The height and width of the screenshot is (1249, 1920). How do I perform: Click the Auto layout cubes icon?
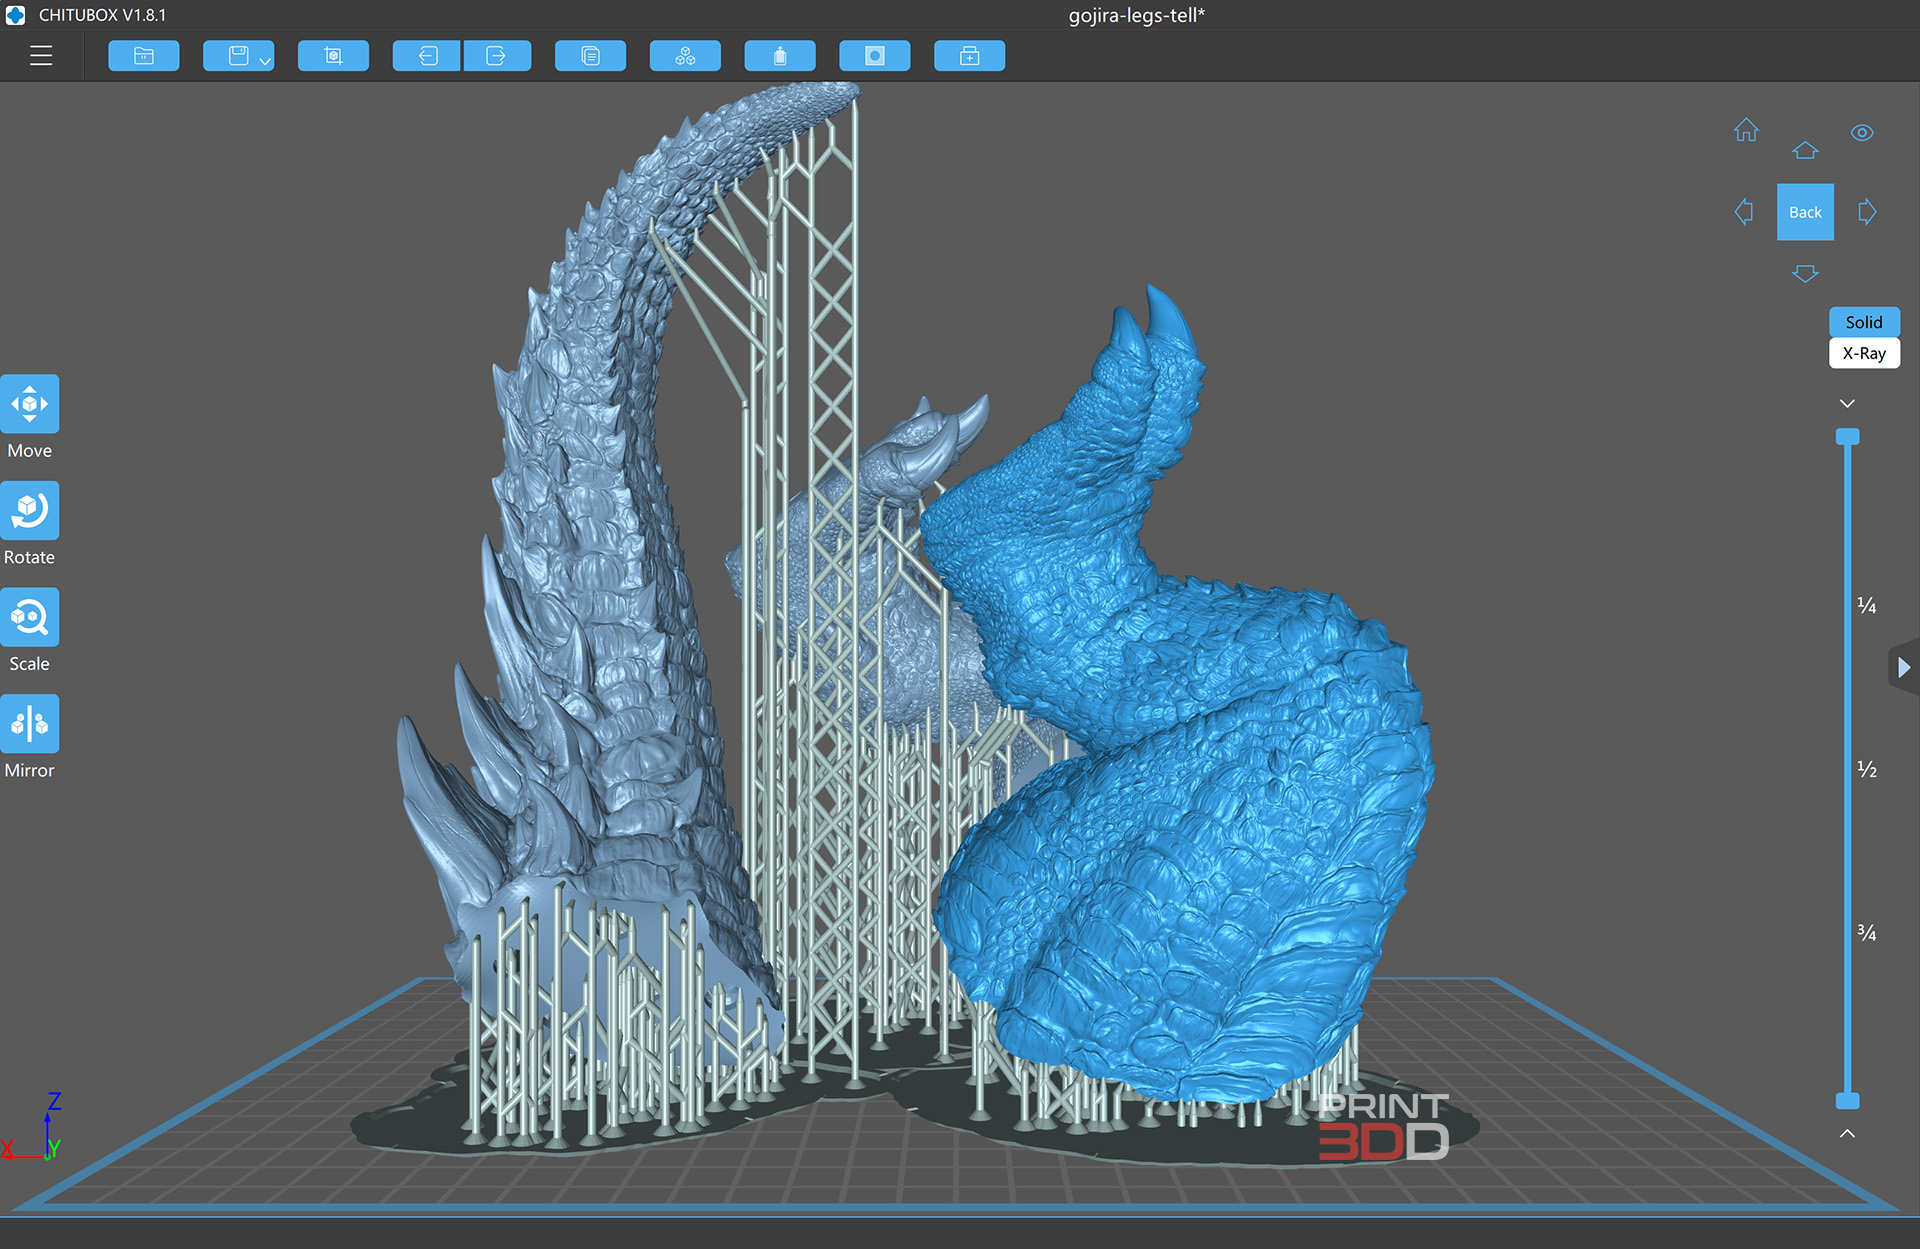(685, 56)
